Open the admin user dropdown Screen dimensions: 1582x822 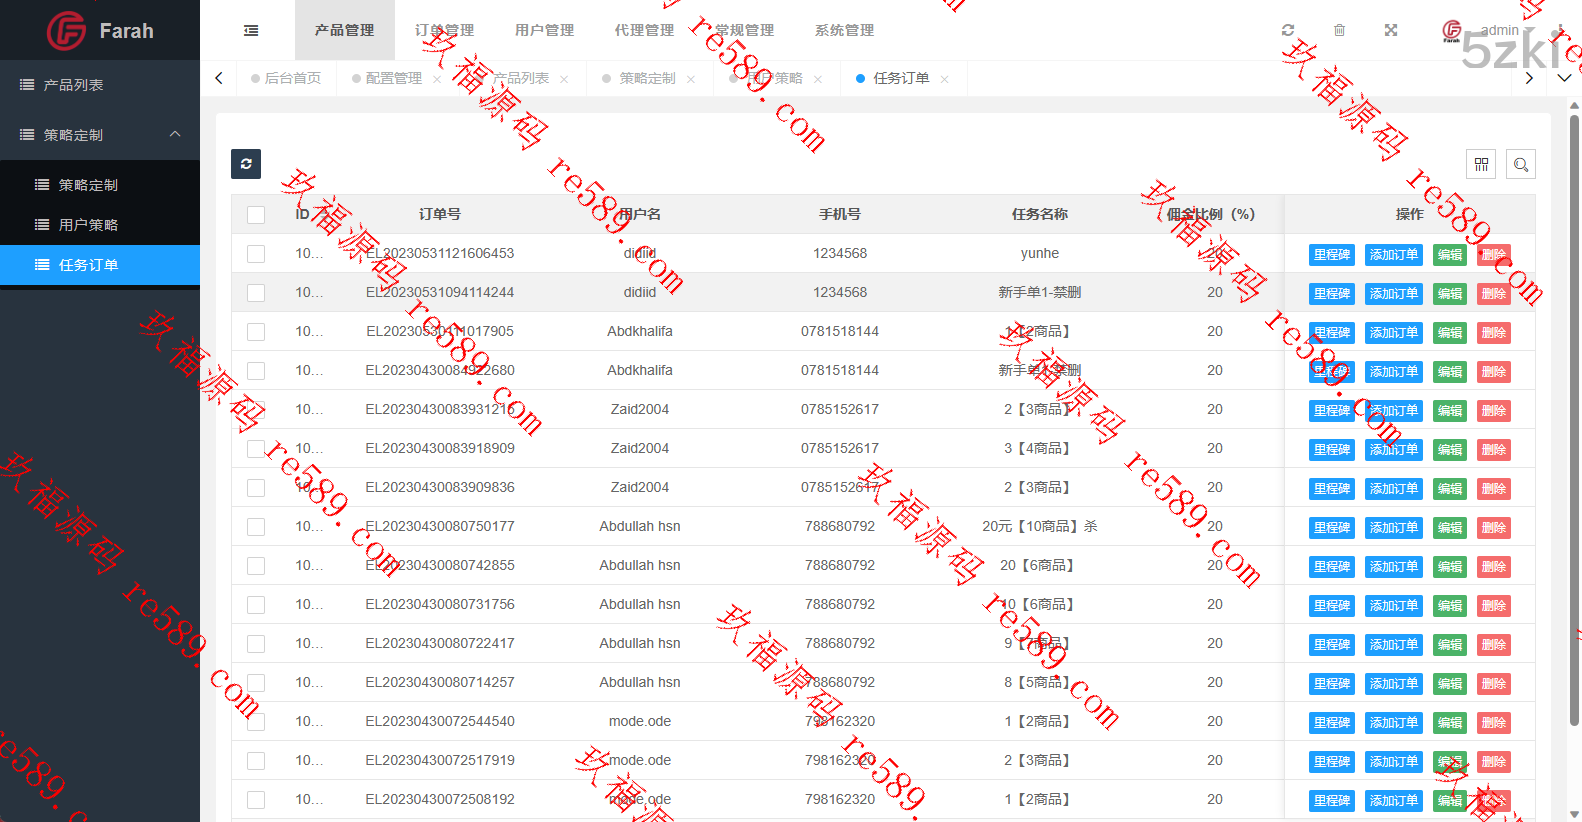coord(1498,31)
